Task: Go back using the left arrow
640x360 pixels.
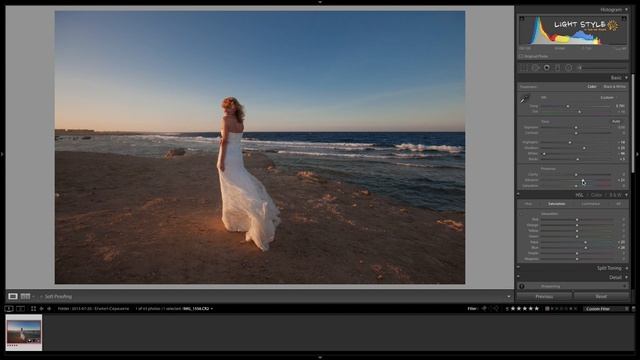Action: click(x=41, y=309)
